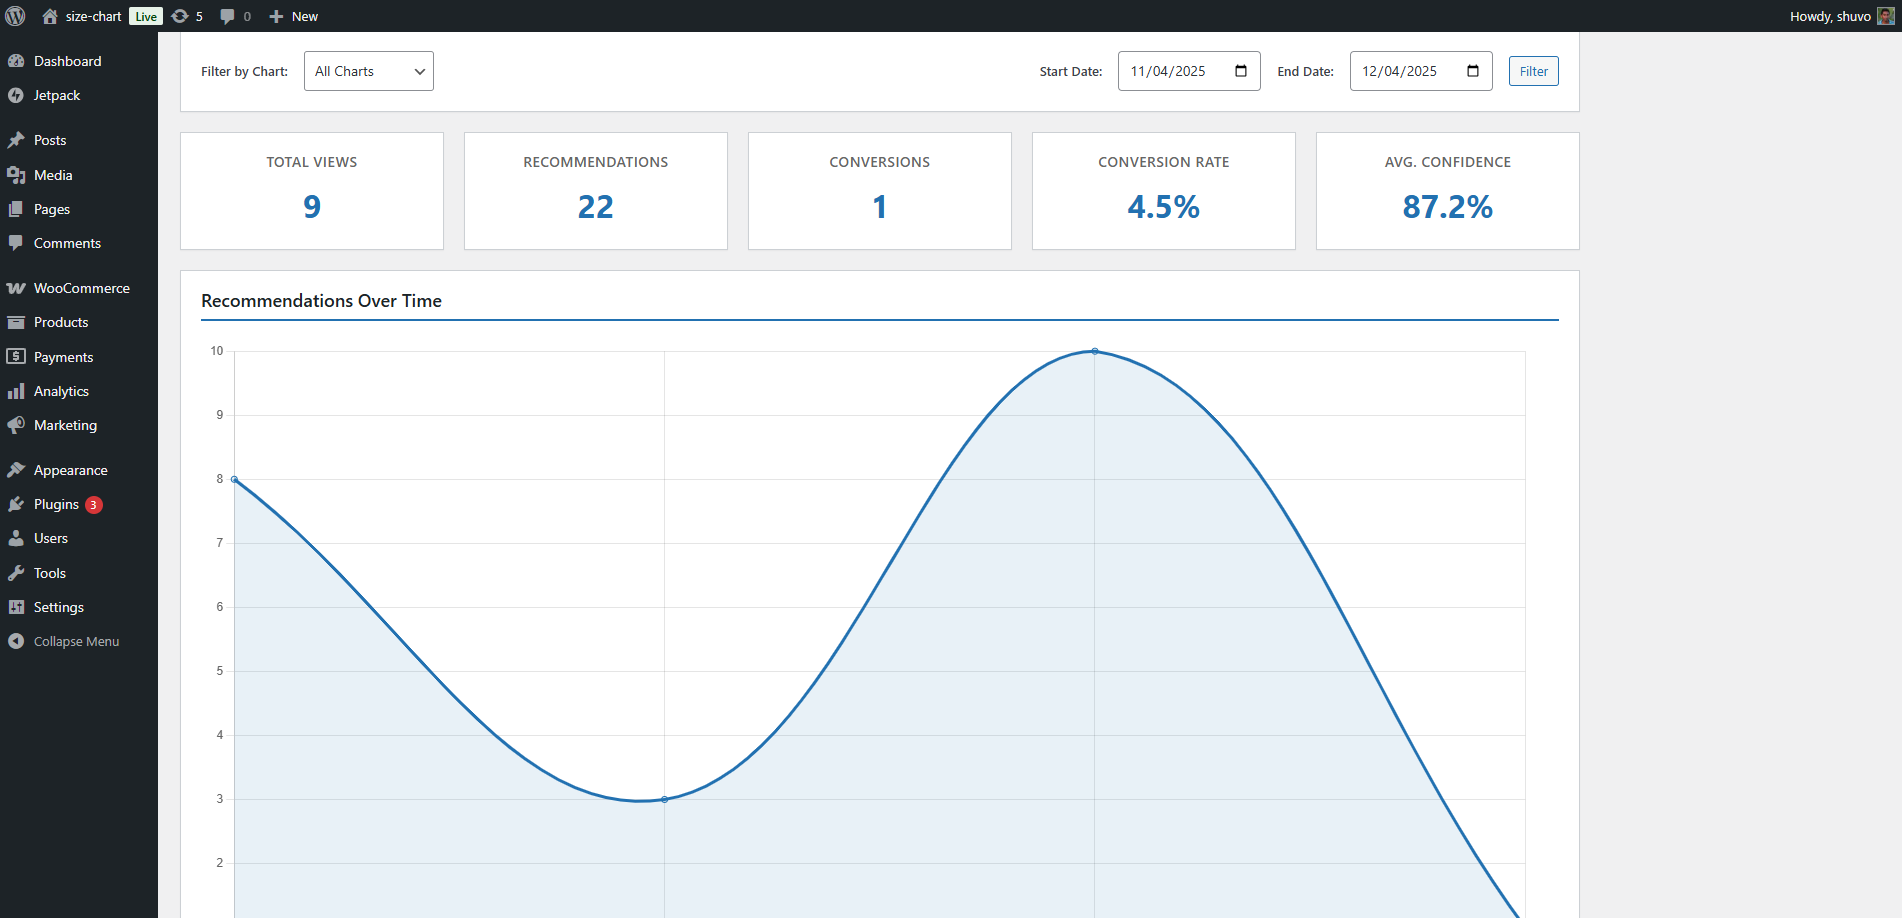
Task: Click the size-chart home icon
Action: click(50, 16)
